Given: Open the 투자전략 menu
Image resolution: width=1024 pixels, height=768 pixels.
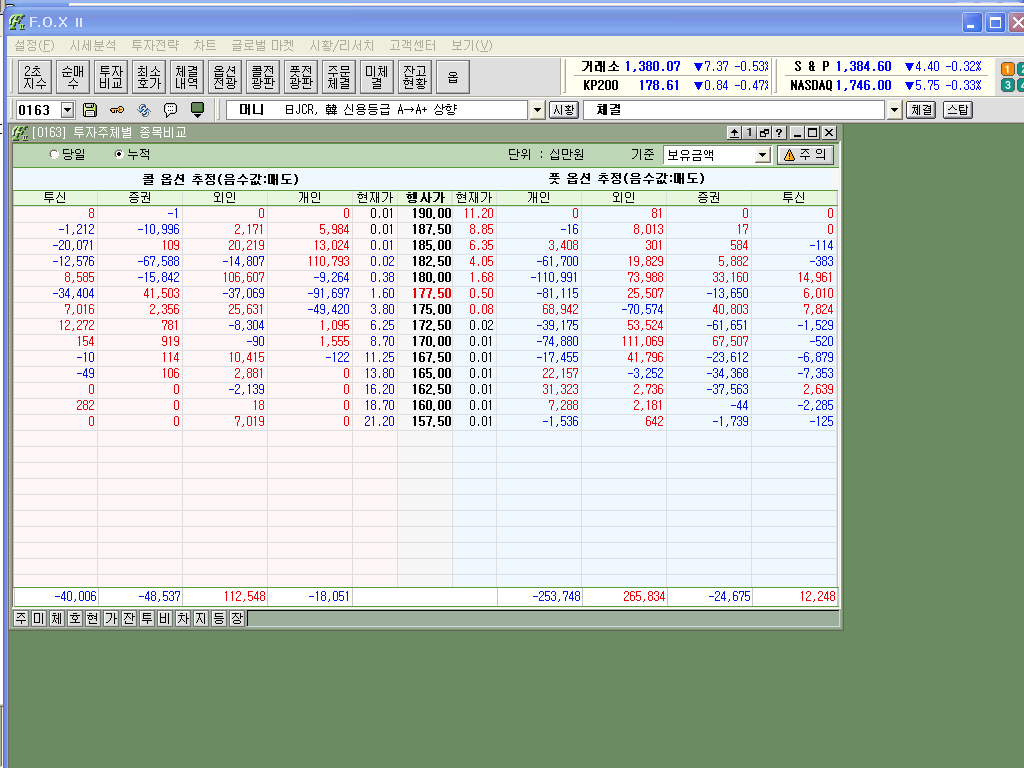Looking at the screenshot, I should pyautogui.click(x=155, y=45).
